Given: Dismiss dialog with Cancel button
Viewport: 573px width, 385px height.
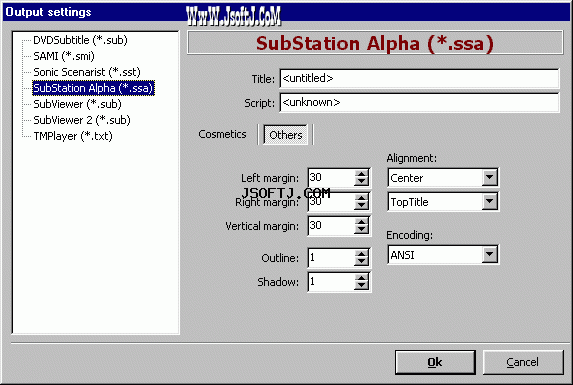Looking at the screenshot, I should (x=523, y=362).
